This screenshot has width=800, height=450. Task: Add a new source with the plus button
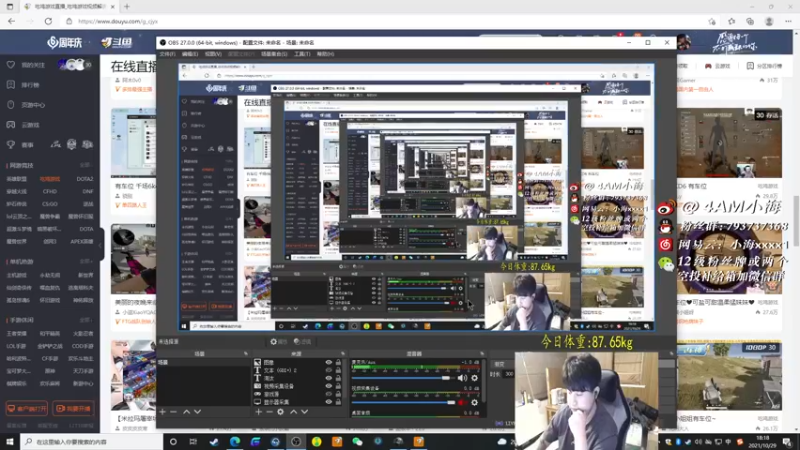(x=259, y=412)
